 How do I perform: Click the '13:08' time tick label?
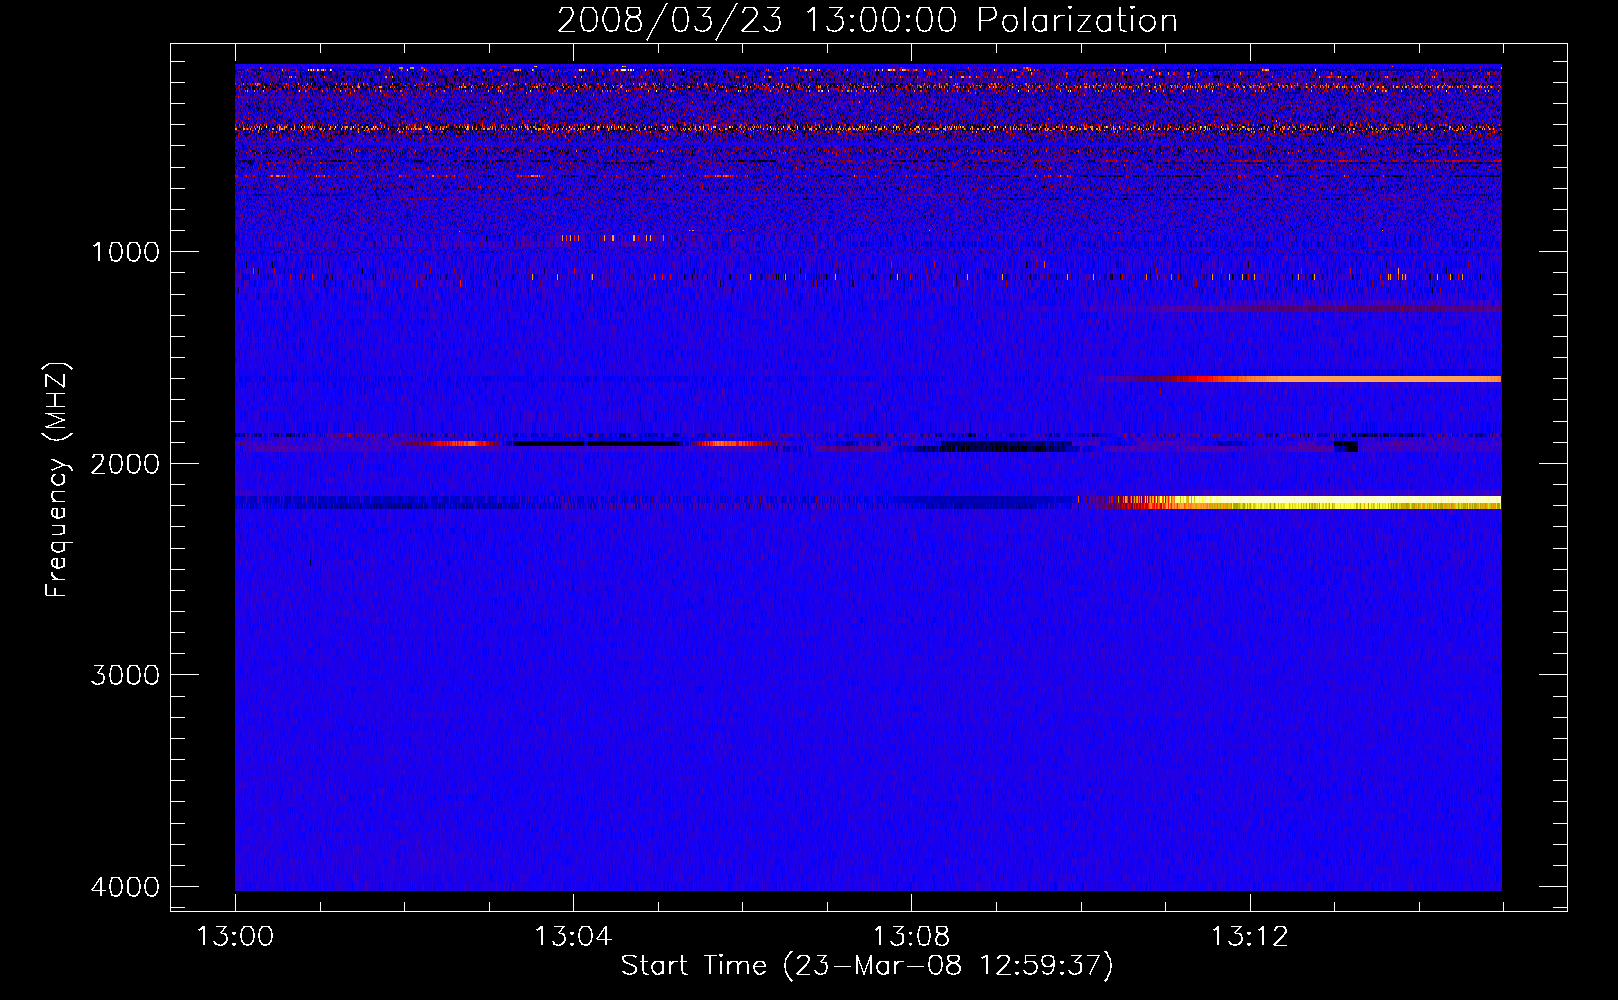pyautogui.click(x=911, y=936)
